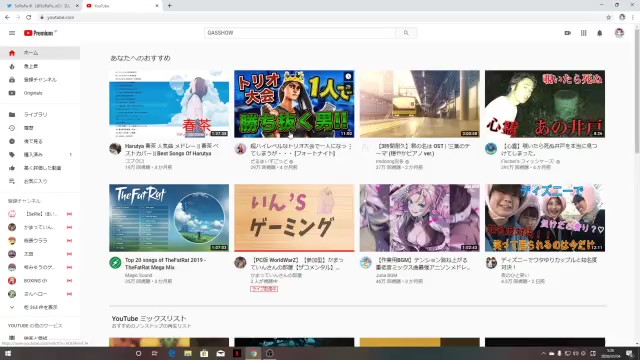Open the 【SeRe】 subscribed channel
640x360 pixels.
pos(40,214)
